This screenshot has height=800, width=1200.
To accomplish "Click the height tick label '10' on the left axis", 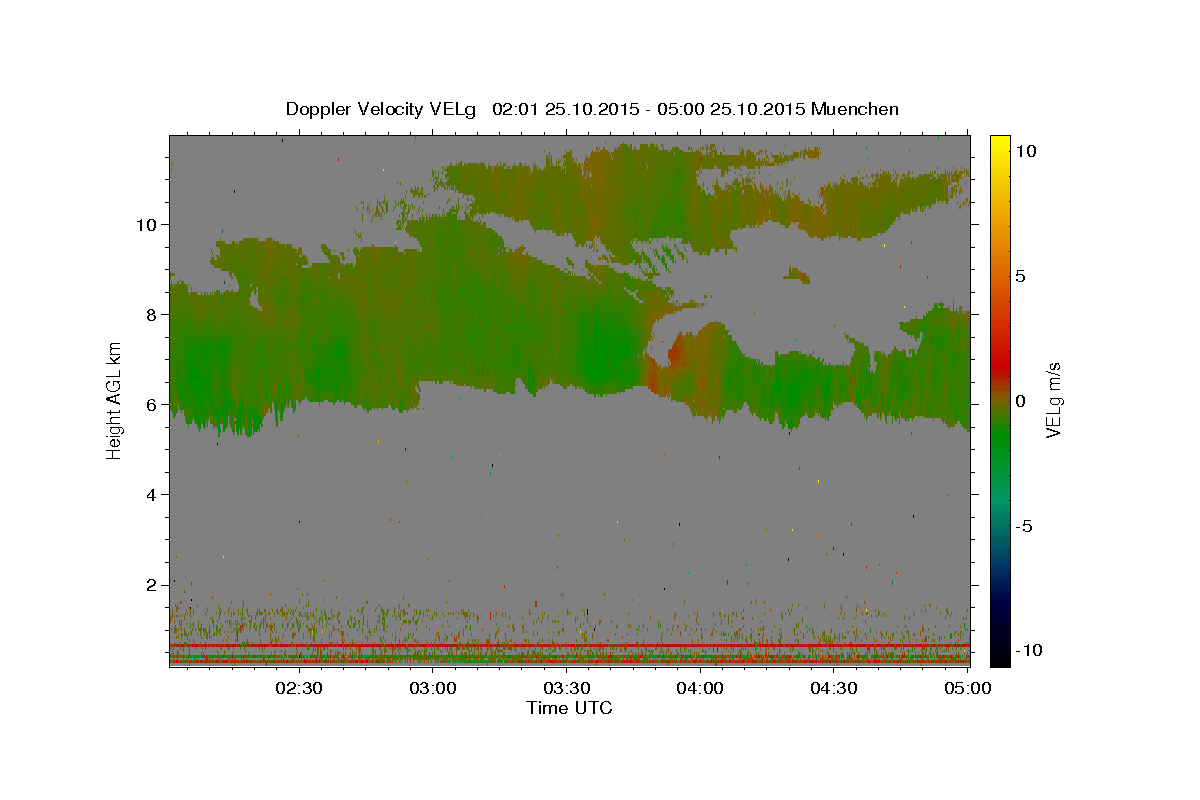I will [148, 224].
